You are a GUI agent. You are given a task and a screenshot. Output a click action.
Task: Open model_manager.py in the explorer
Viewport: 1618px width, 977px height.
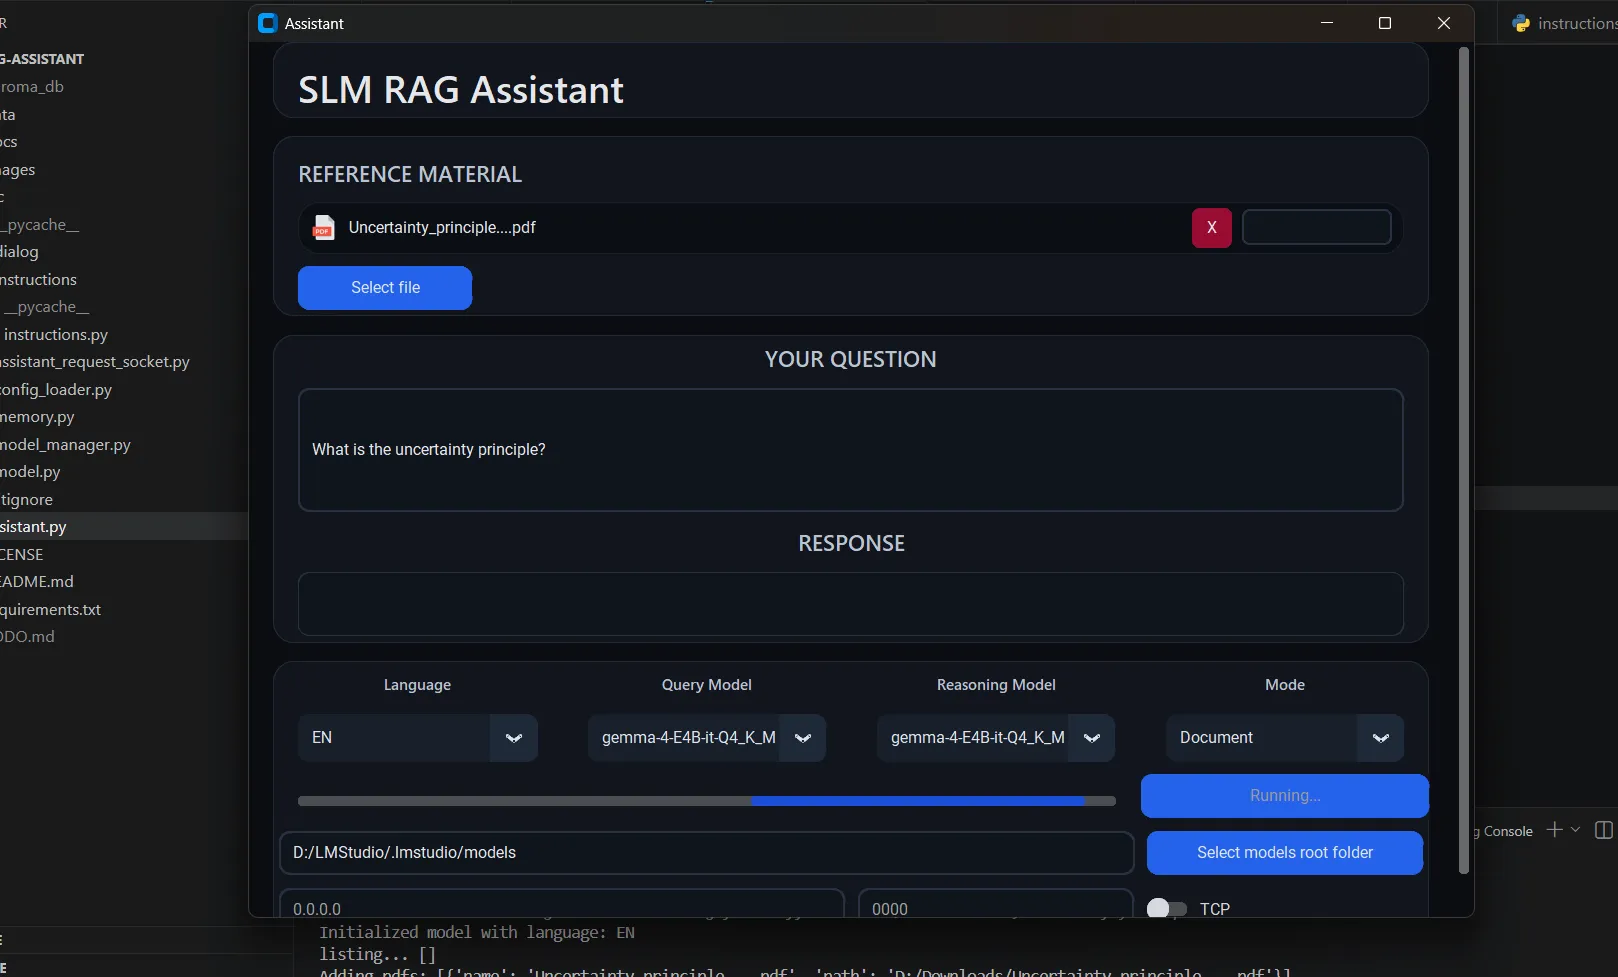tap(65, 445)
